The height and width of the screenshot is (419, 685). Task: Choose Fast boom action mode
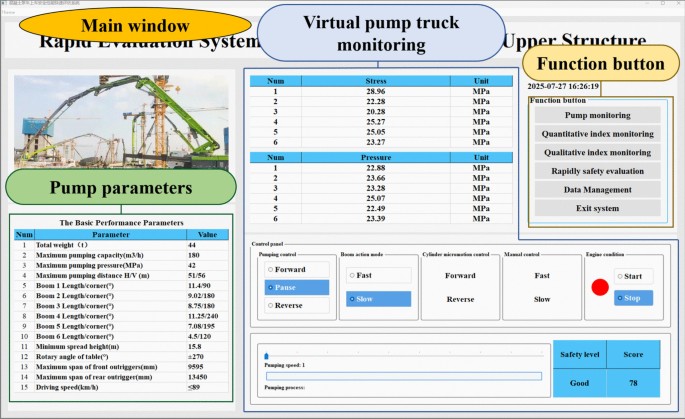378,275
